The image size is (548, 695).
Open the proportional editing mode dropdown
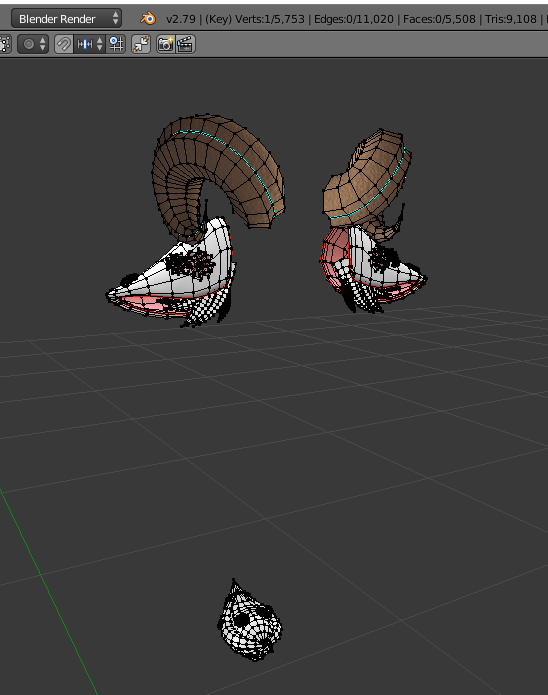coord(33,44)
